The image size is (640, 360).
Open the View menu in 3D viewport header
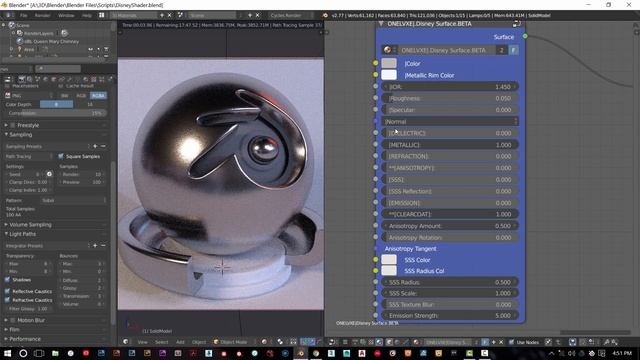point(142,342)
